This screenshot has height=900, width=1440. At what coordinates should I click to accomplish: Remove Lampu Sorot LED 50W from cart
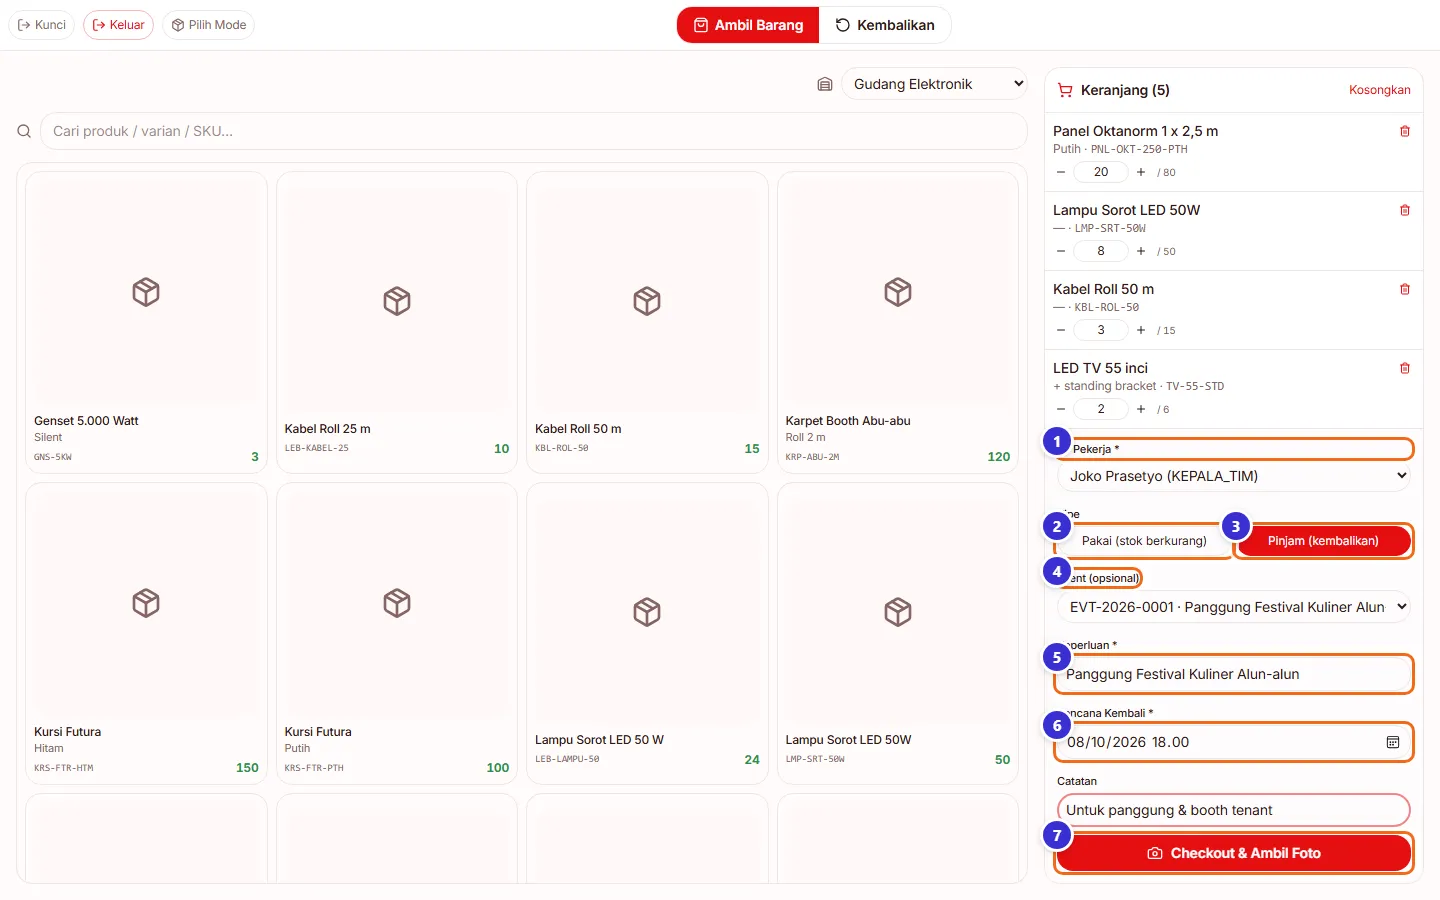coord(1405,210)
